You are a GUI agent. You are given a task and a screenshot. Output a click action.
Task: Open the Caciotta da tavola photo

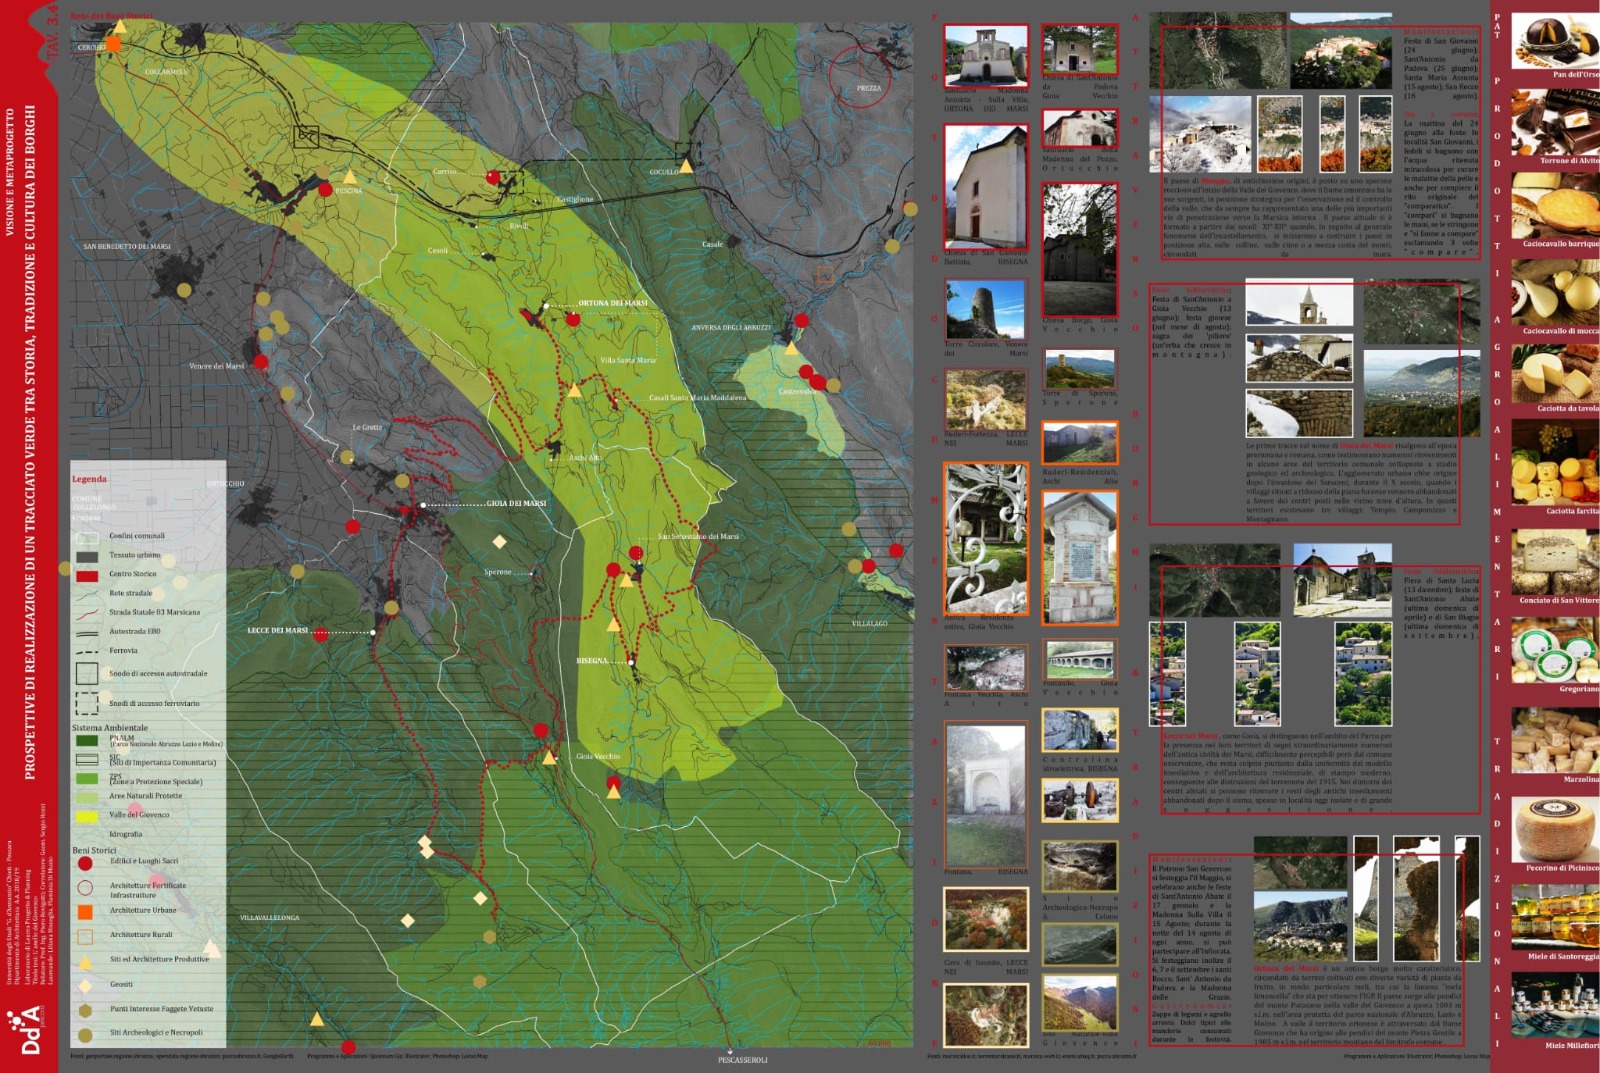point(1555,373)
